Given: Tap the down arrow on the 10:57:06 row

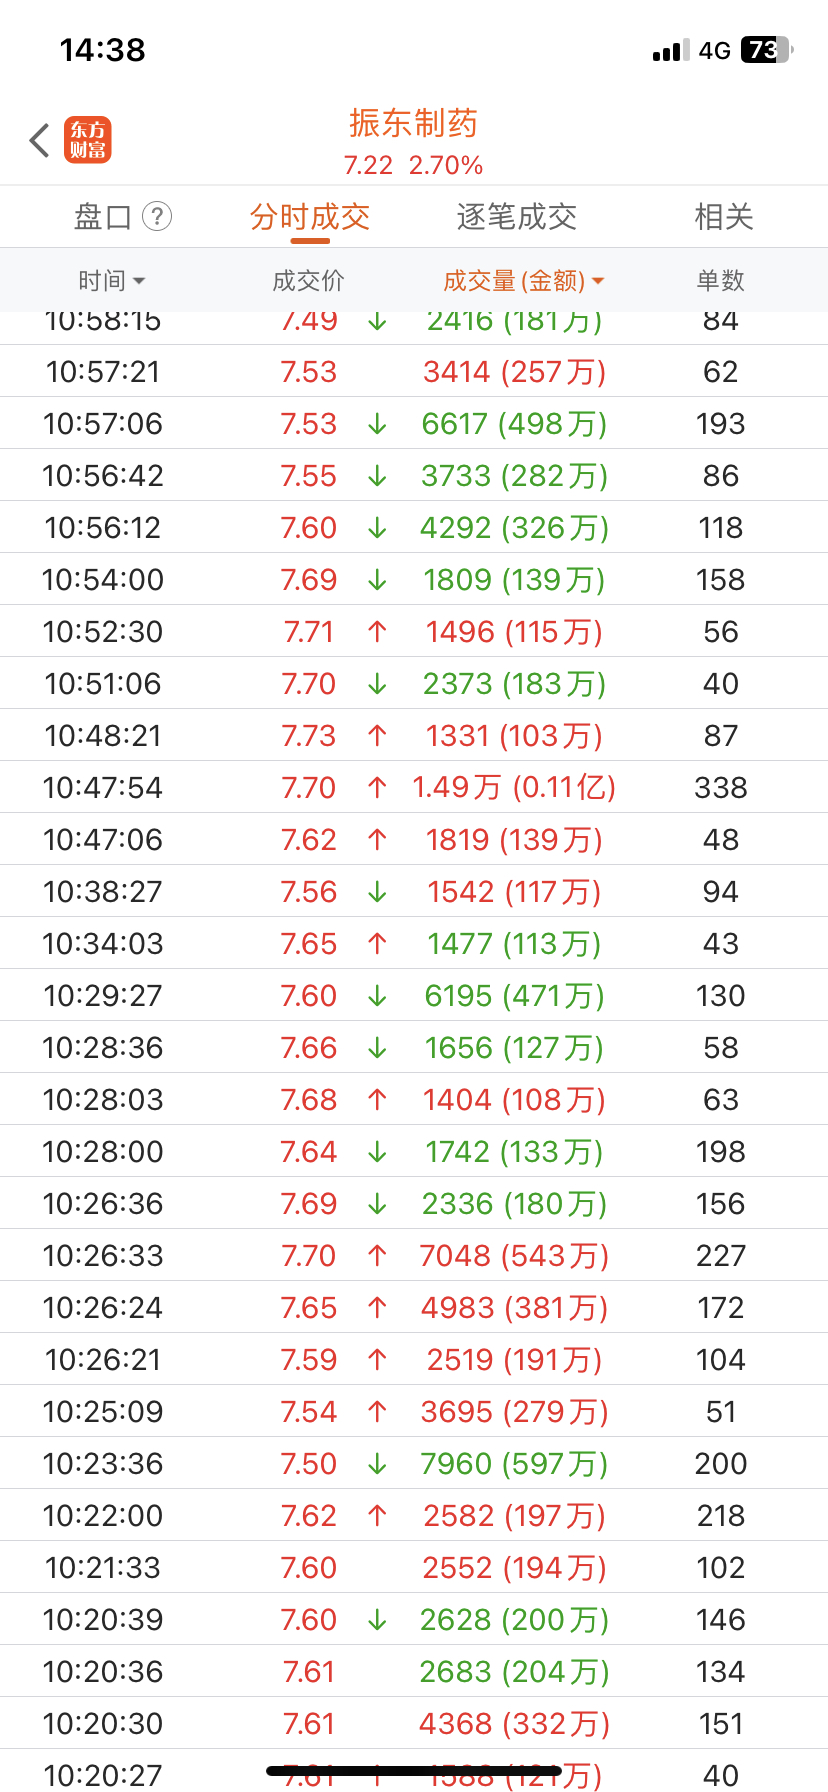Looking at the screenshot, I should pyautogui.click(x=377, y=424).
